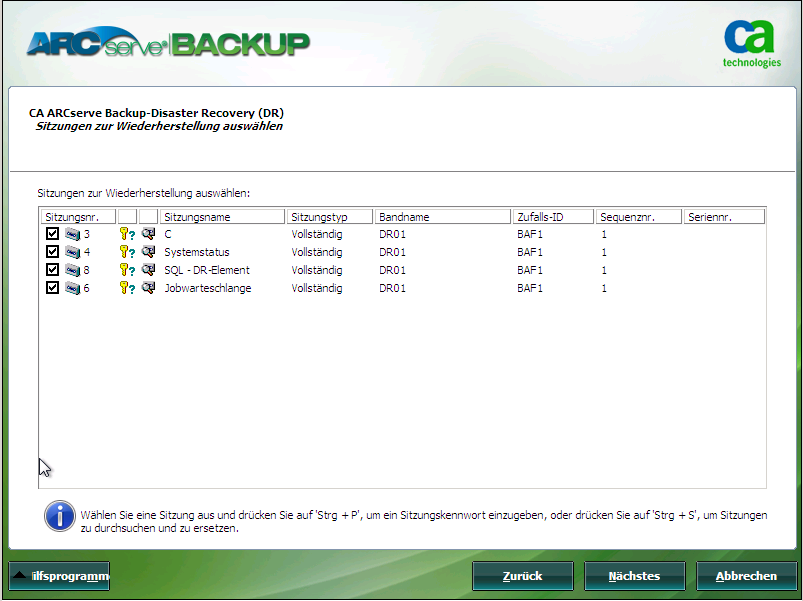Image resolution: width=803 pixels, height=601 pixels.
Task: Click the Zurück button
Action: click(x=522, y=575)
